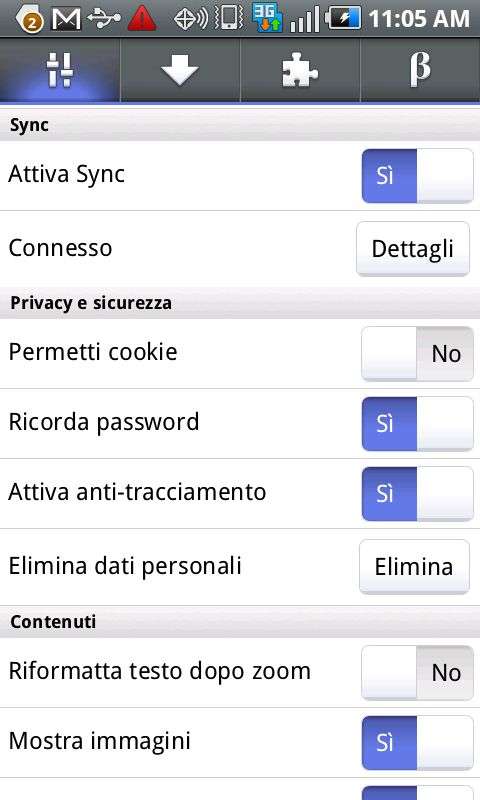Open the add-ons puzzle piece tab

coord(300,70)
